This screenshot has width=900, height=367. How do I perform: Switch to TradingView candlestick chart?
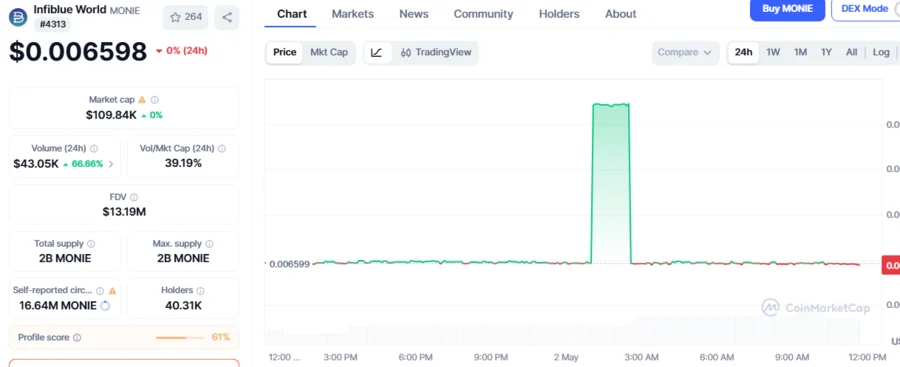[x=436, y=53]
